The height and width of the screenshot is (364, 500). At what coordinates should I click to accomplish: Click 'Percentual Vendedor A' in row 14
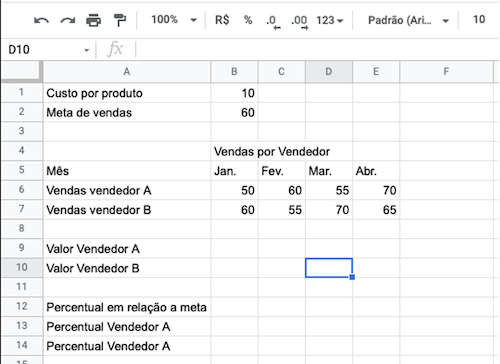(127, 346)
